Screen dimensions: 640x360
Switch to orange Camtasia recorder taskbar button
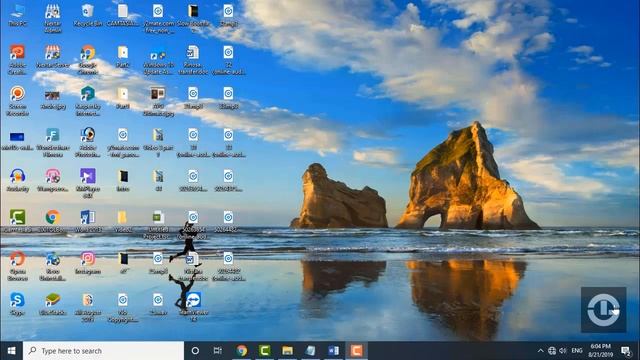tap(356, 351)
